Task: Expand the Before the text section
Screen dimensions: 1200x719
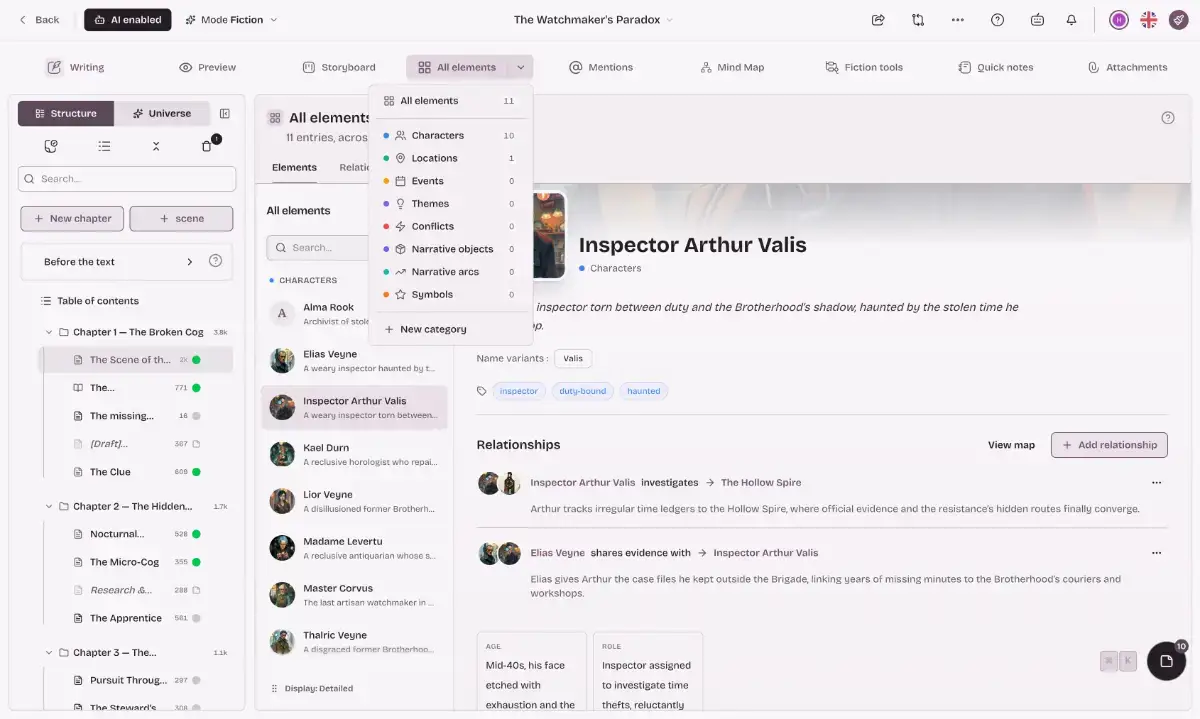Action: (x=190, y=262)
